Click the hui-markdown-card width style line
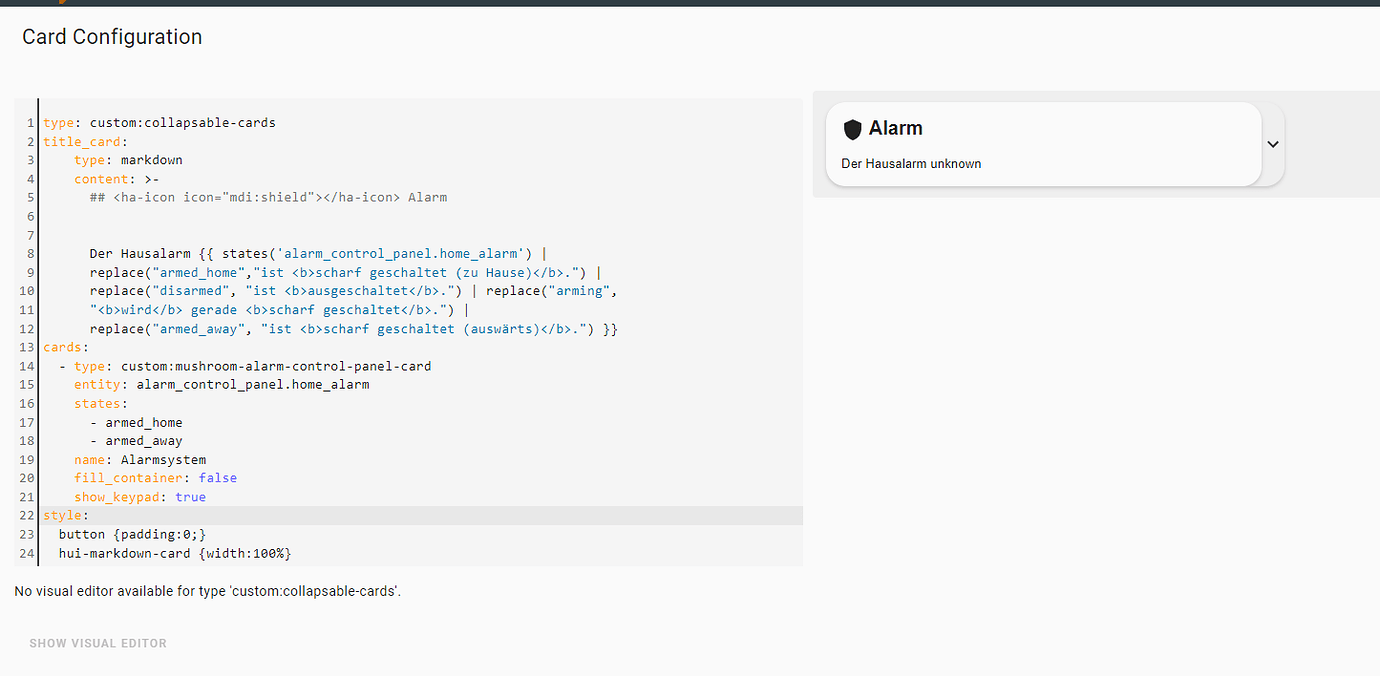This screenshot has width=1380, height=676. pyautogui.click(x=175, y=552)
